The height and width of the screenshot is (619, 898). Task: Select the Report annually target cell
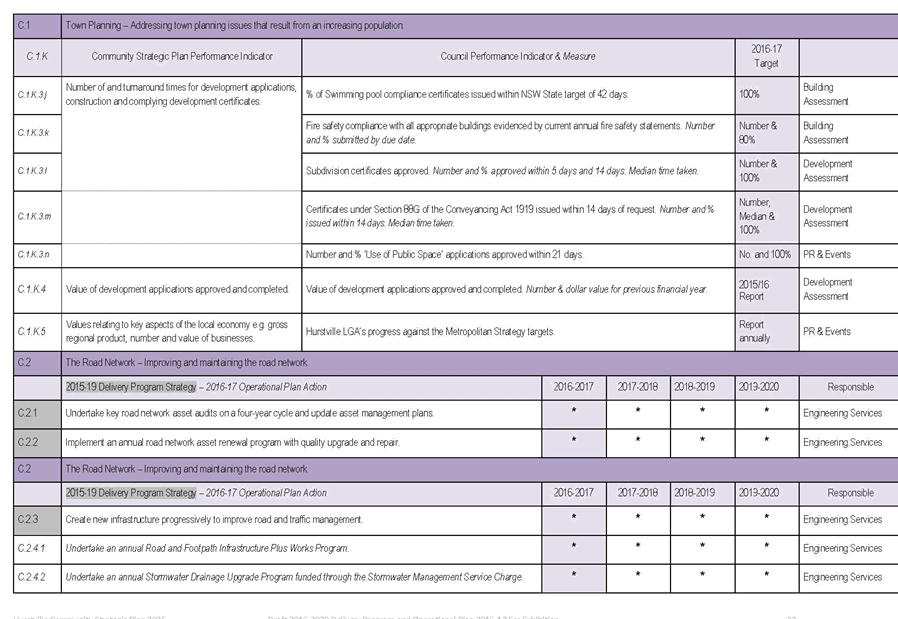pyautogui.click(x=766, y=331)
